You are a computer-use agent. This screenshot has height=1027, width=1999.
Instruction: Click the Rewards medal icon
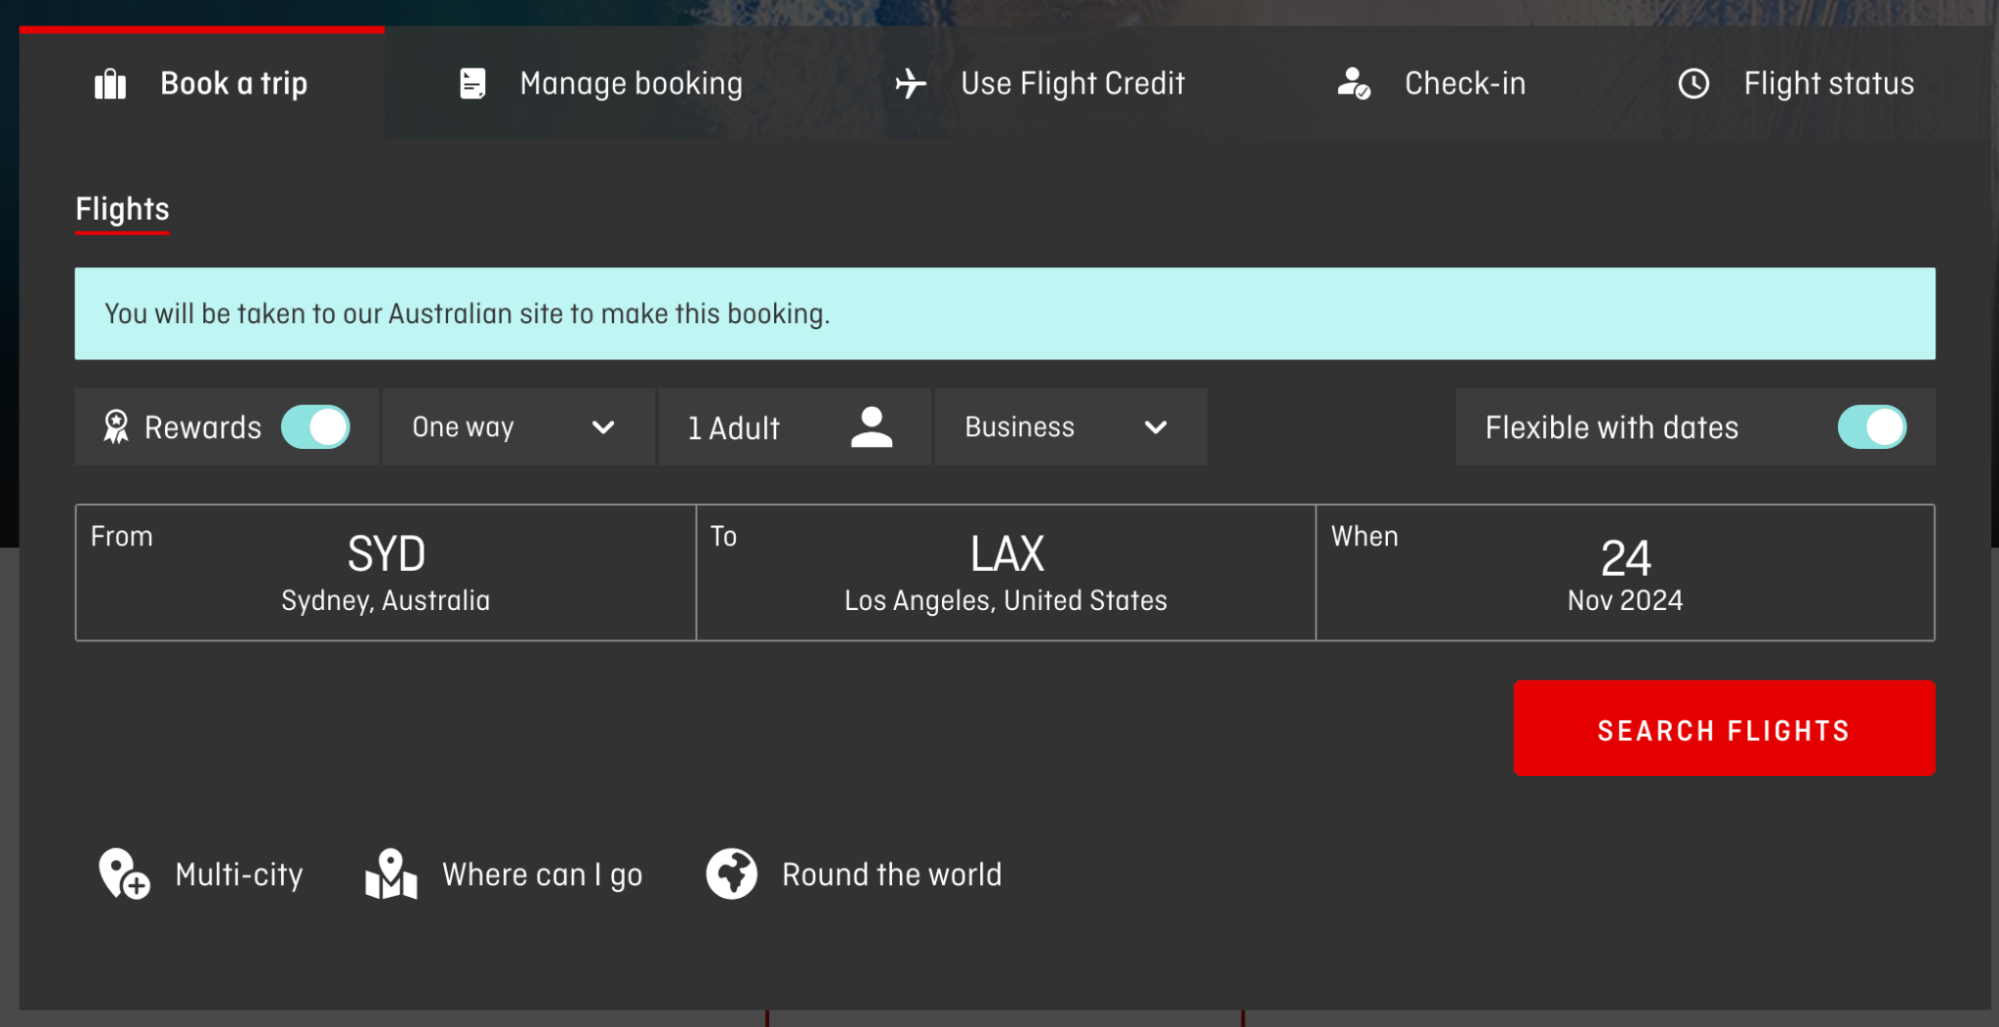pyautogui.click(x=117, y=427)
